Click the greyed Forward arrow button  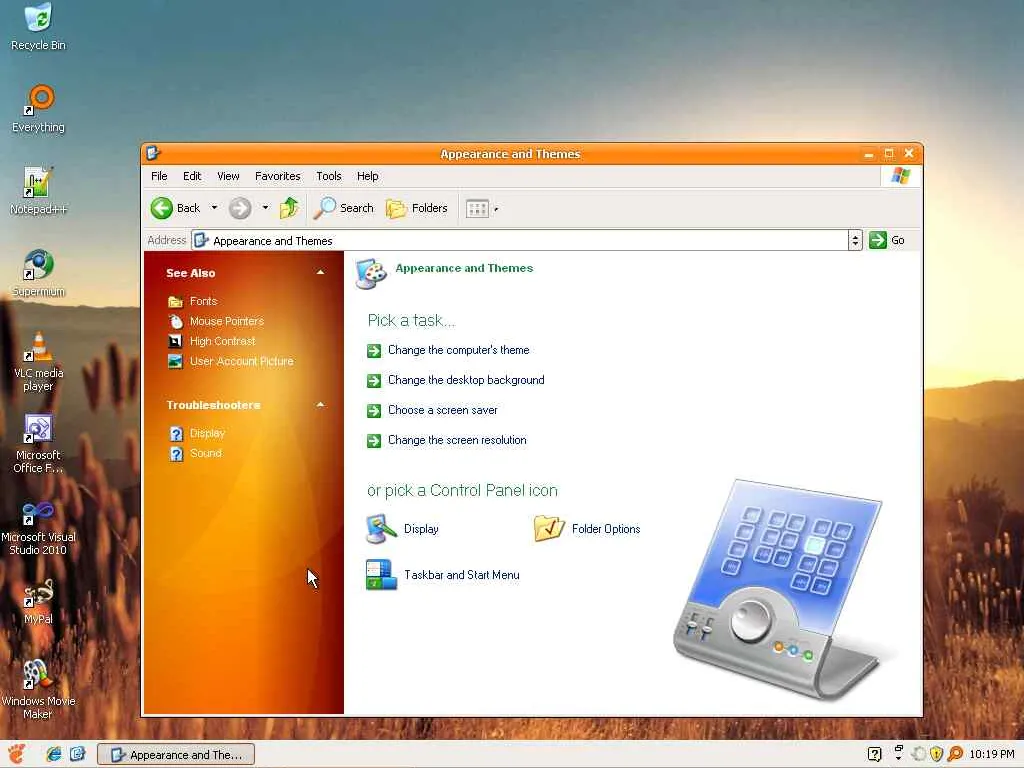[240, 208]
